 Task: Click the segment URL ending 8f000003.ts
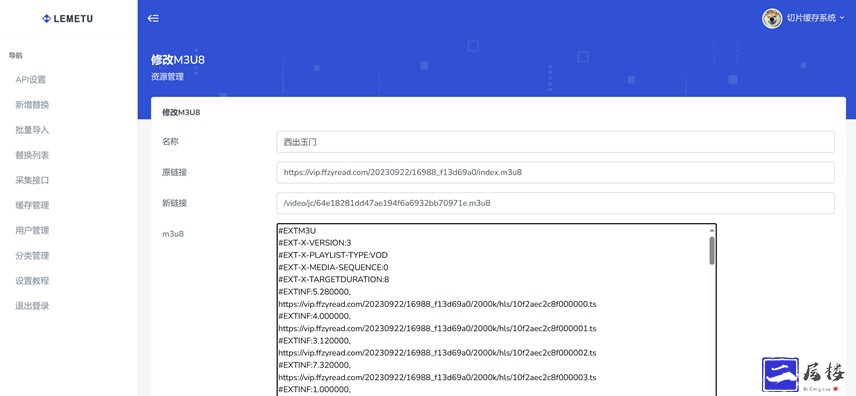click(437, 377)
